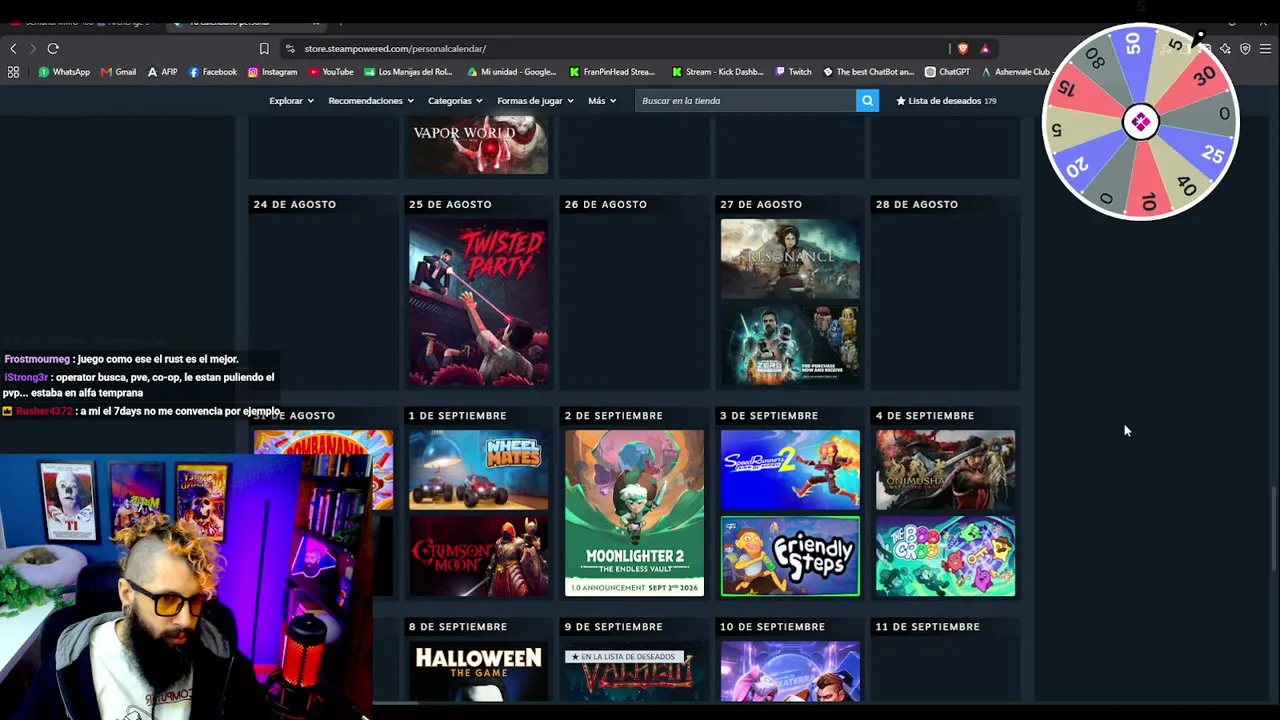This screenshot has width=1280, height=720.
Task: Open the Twisted Party game thumbnail
Action: 478,303
